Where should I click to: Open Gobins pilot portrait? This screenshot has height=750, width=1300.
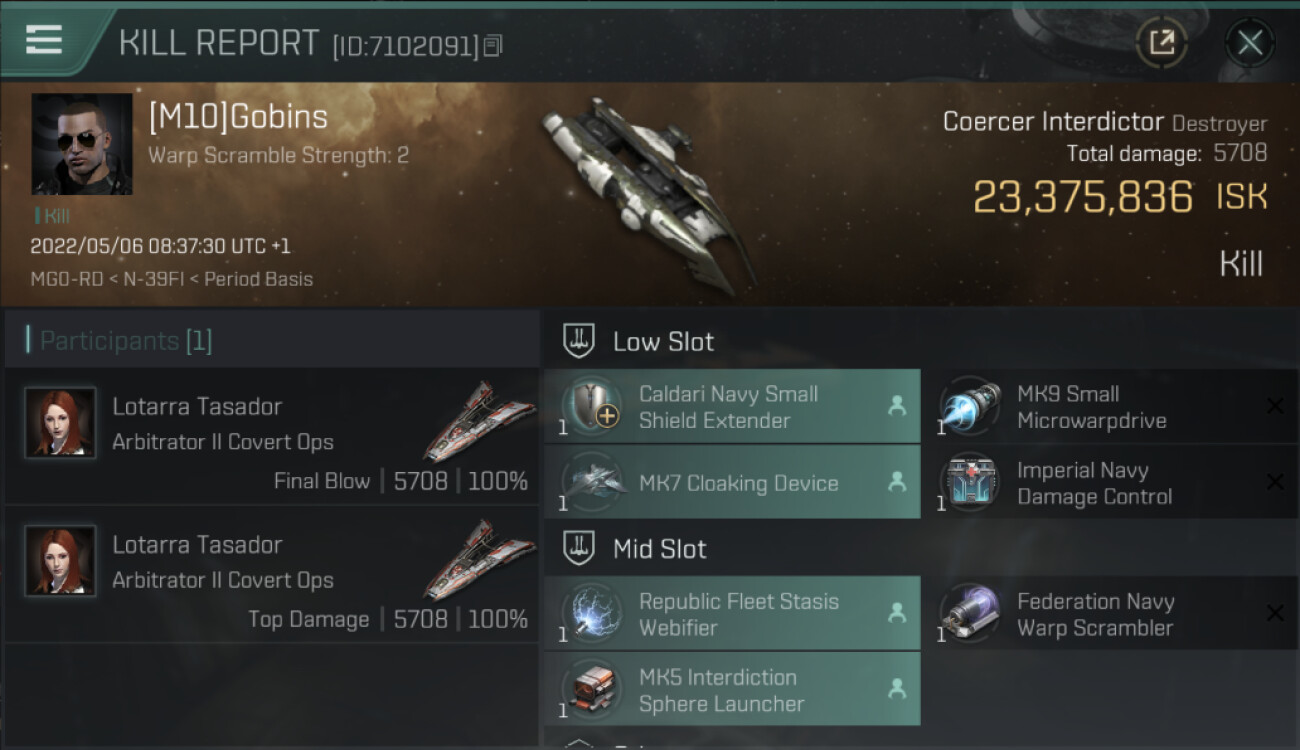pyautogui.click(x=82, y=144)
